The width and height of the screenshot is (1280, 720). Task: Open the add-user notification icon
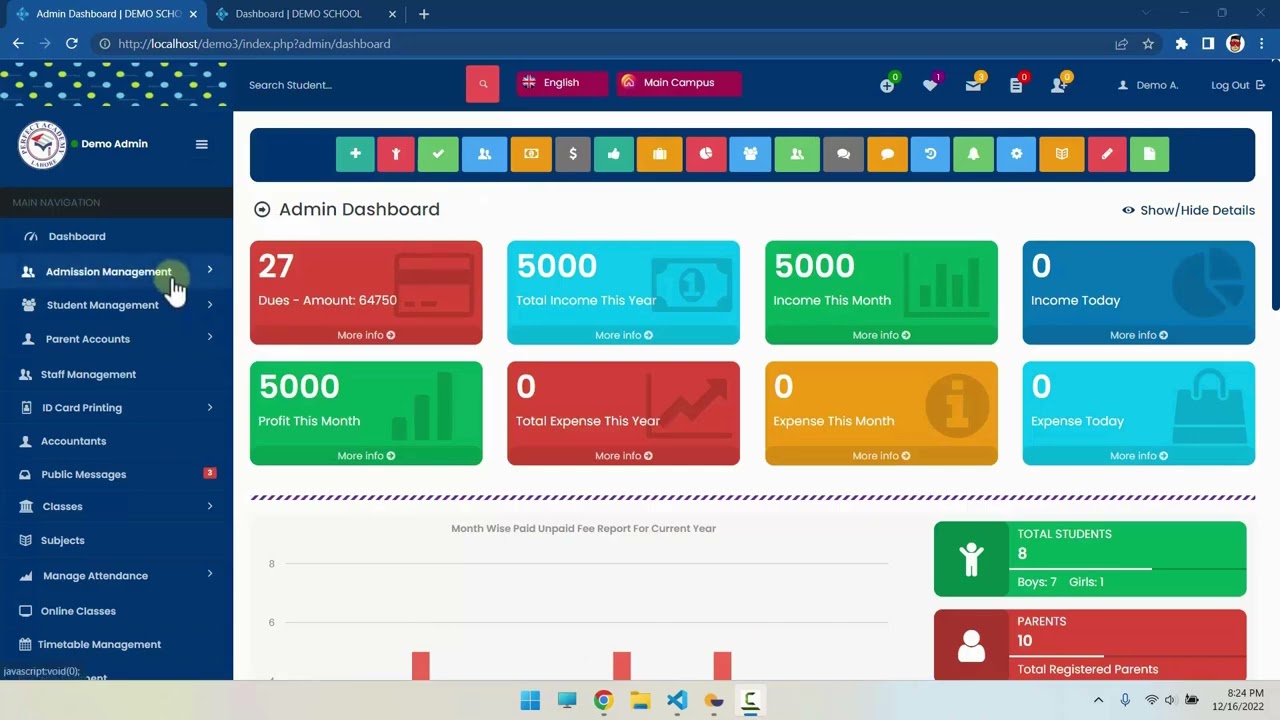pyautogui.click(x=1060, y=85)
